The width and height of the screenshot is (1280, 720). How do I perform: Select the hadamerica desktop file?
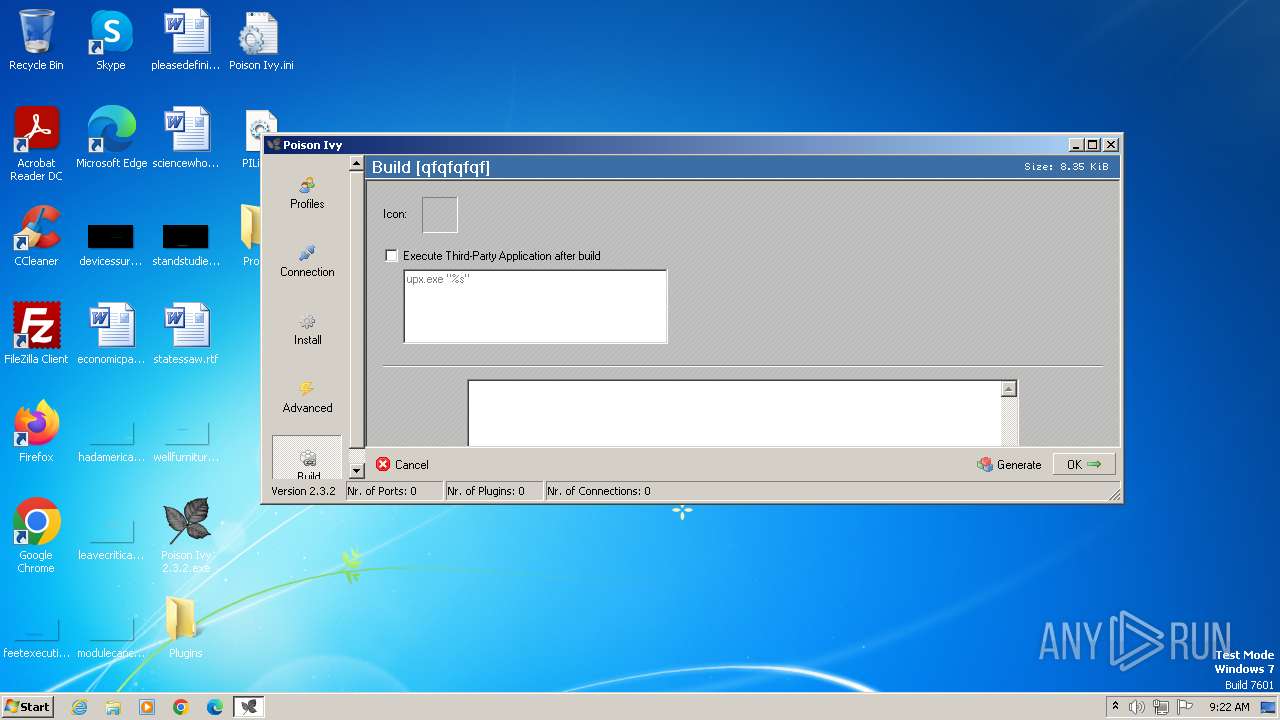111,440
